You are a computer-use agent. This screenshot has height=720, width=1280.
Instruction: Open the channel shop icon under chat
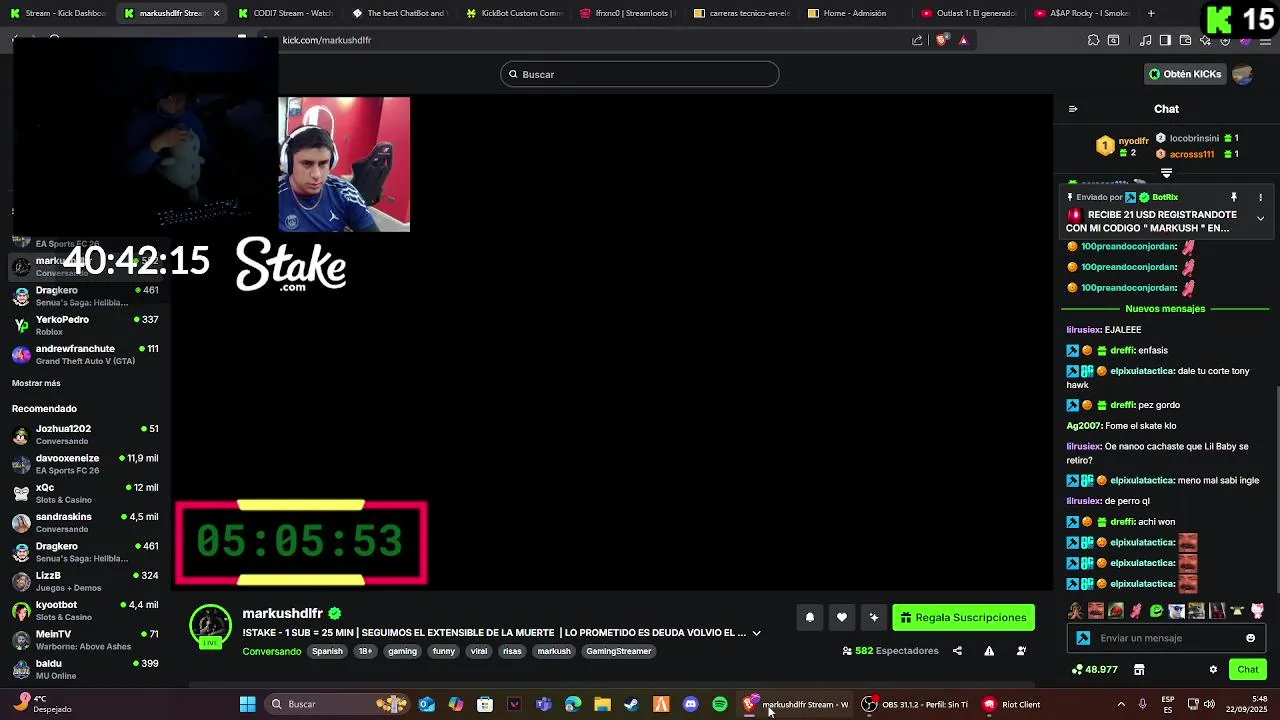coord(1139,670)
